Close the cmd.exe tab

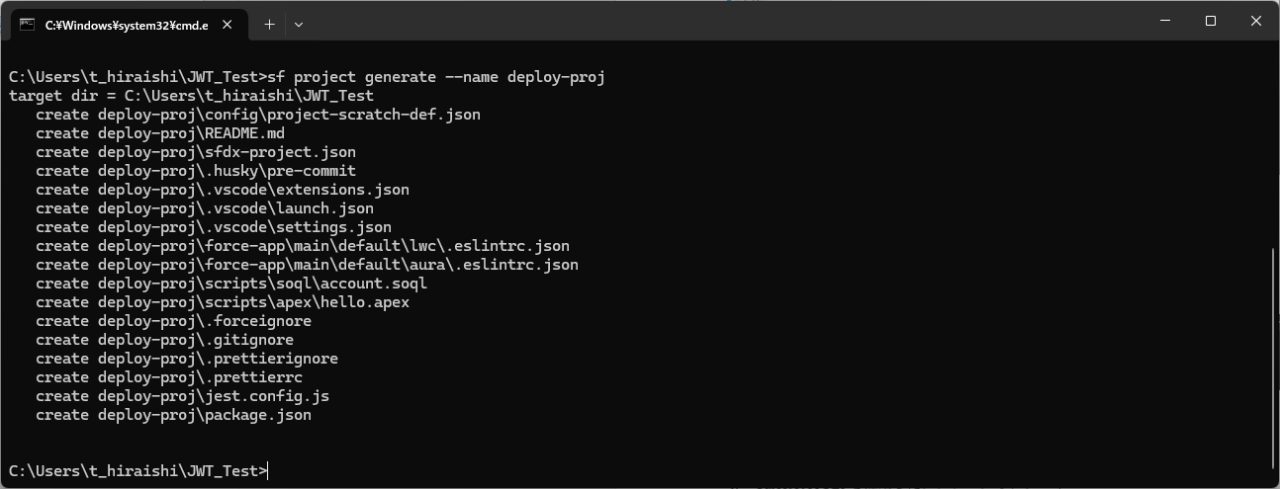point(228,25)
